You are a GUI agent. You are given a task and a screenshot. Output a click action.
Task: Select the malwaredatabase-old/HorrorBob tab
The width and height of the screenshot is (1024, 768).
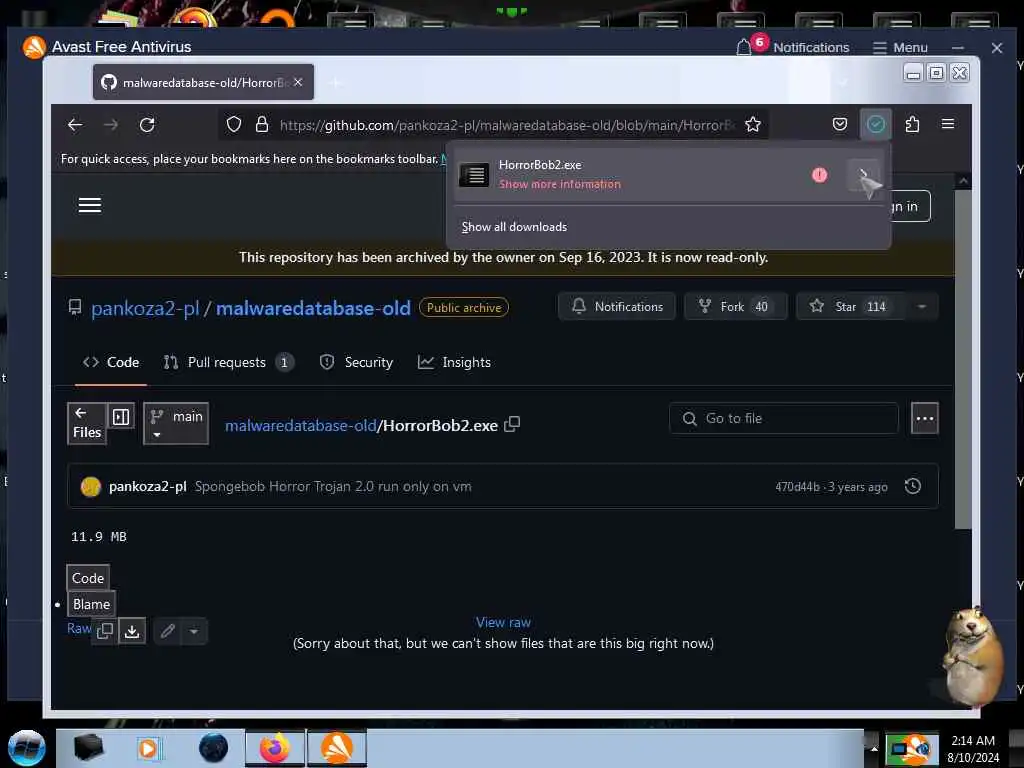203,82
